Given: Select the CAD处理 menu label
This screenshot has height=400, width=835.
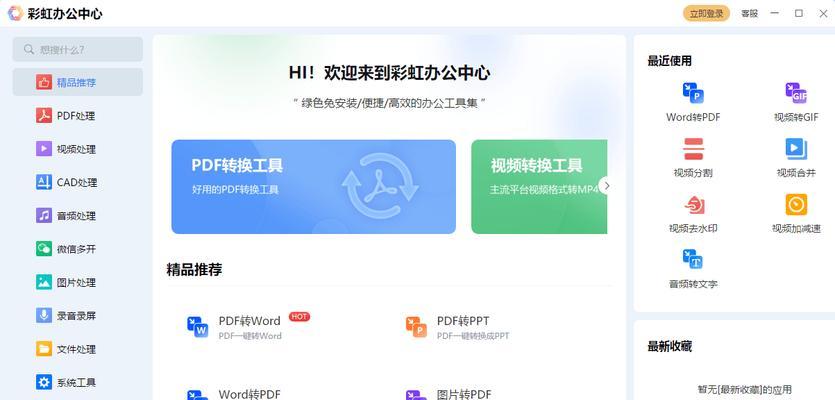Looking at the screenshot, I should 77,183.
